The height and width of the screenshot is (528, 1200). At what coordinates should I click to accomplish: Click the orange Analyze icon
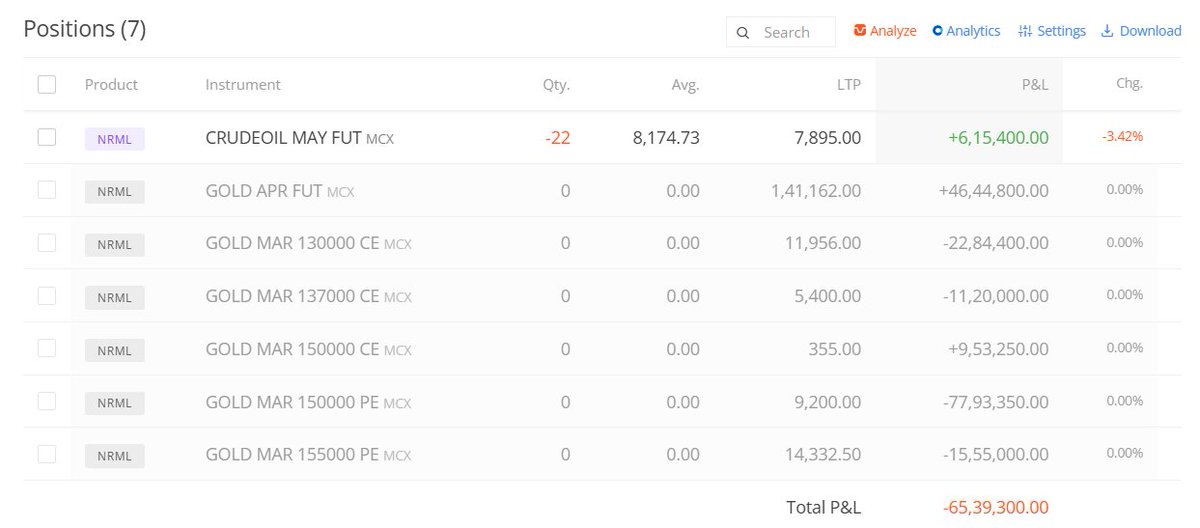pos(860,30)
